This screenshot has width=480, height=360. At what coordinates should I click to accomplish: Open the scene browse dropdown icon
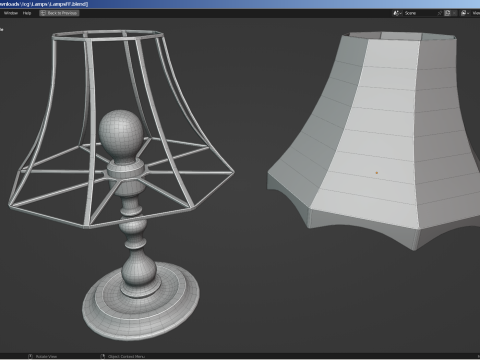pos(397,13)
